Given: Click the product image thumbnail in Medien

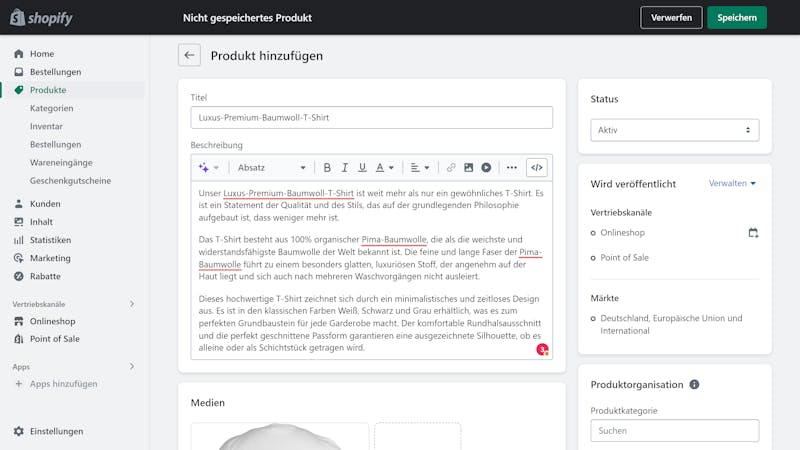Looking at the screenshot, I should tap(280, 436).
